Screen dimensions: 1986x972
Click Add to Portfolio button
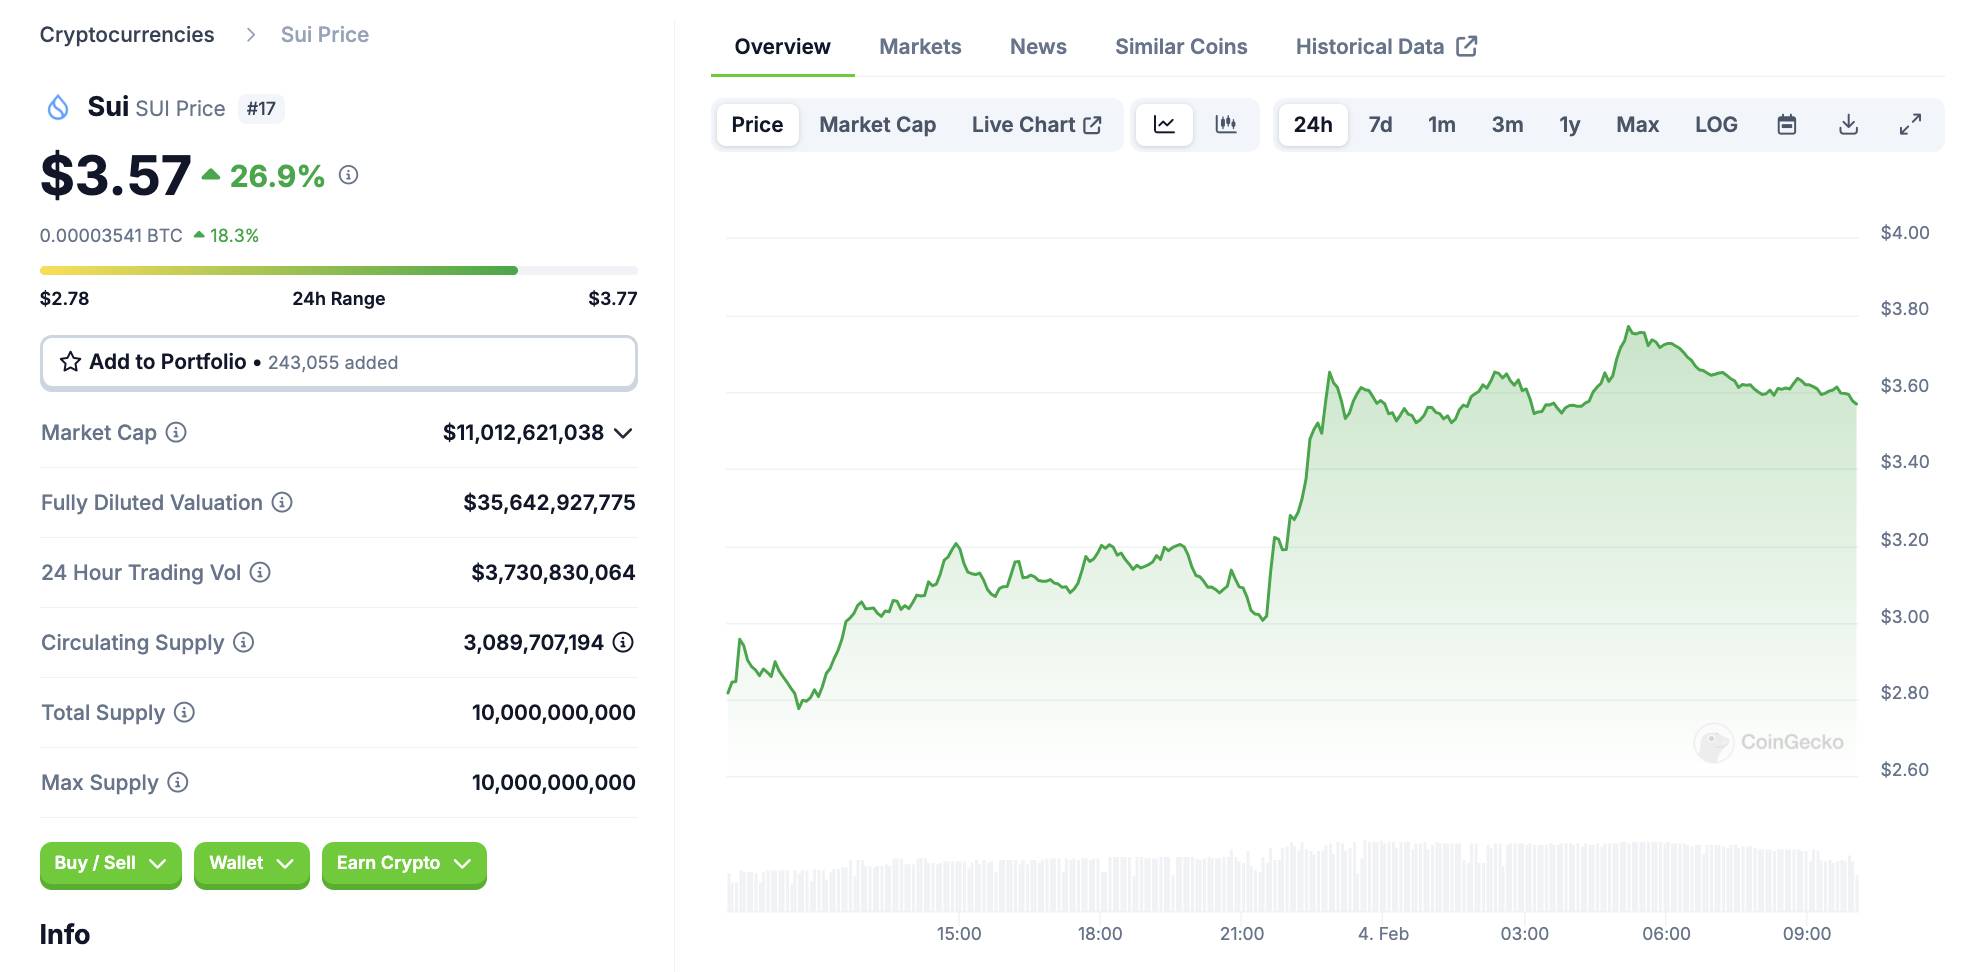pos(338,362)
